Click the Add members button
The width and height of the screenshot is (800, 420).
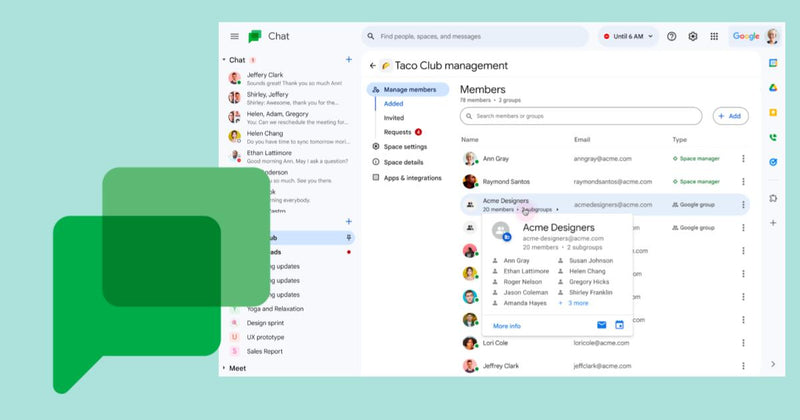click(x=730, y=116)
